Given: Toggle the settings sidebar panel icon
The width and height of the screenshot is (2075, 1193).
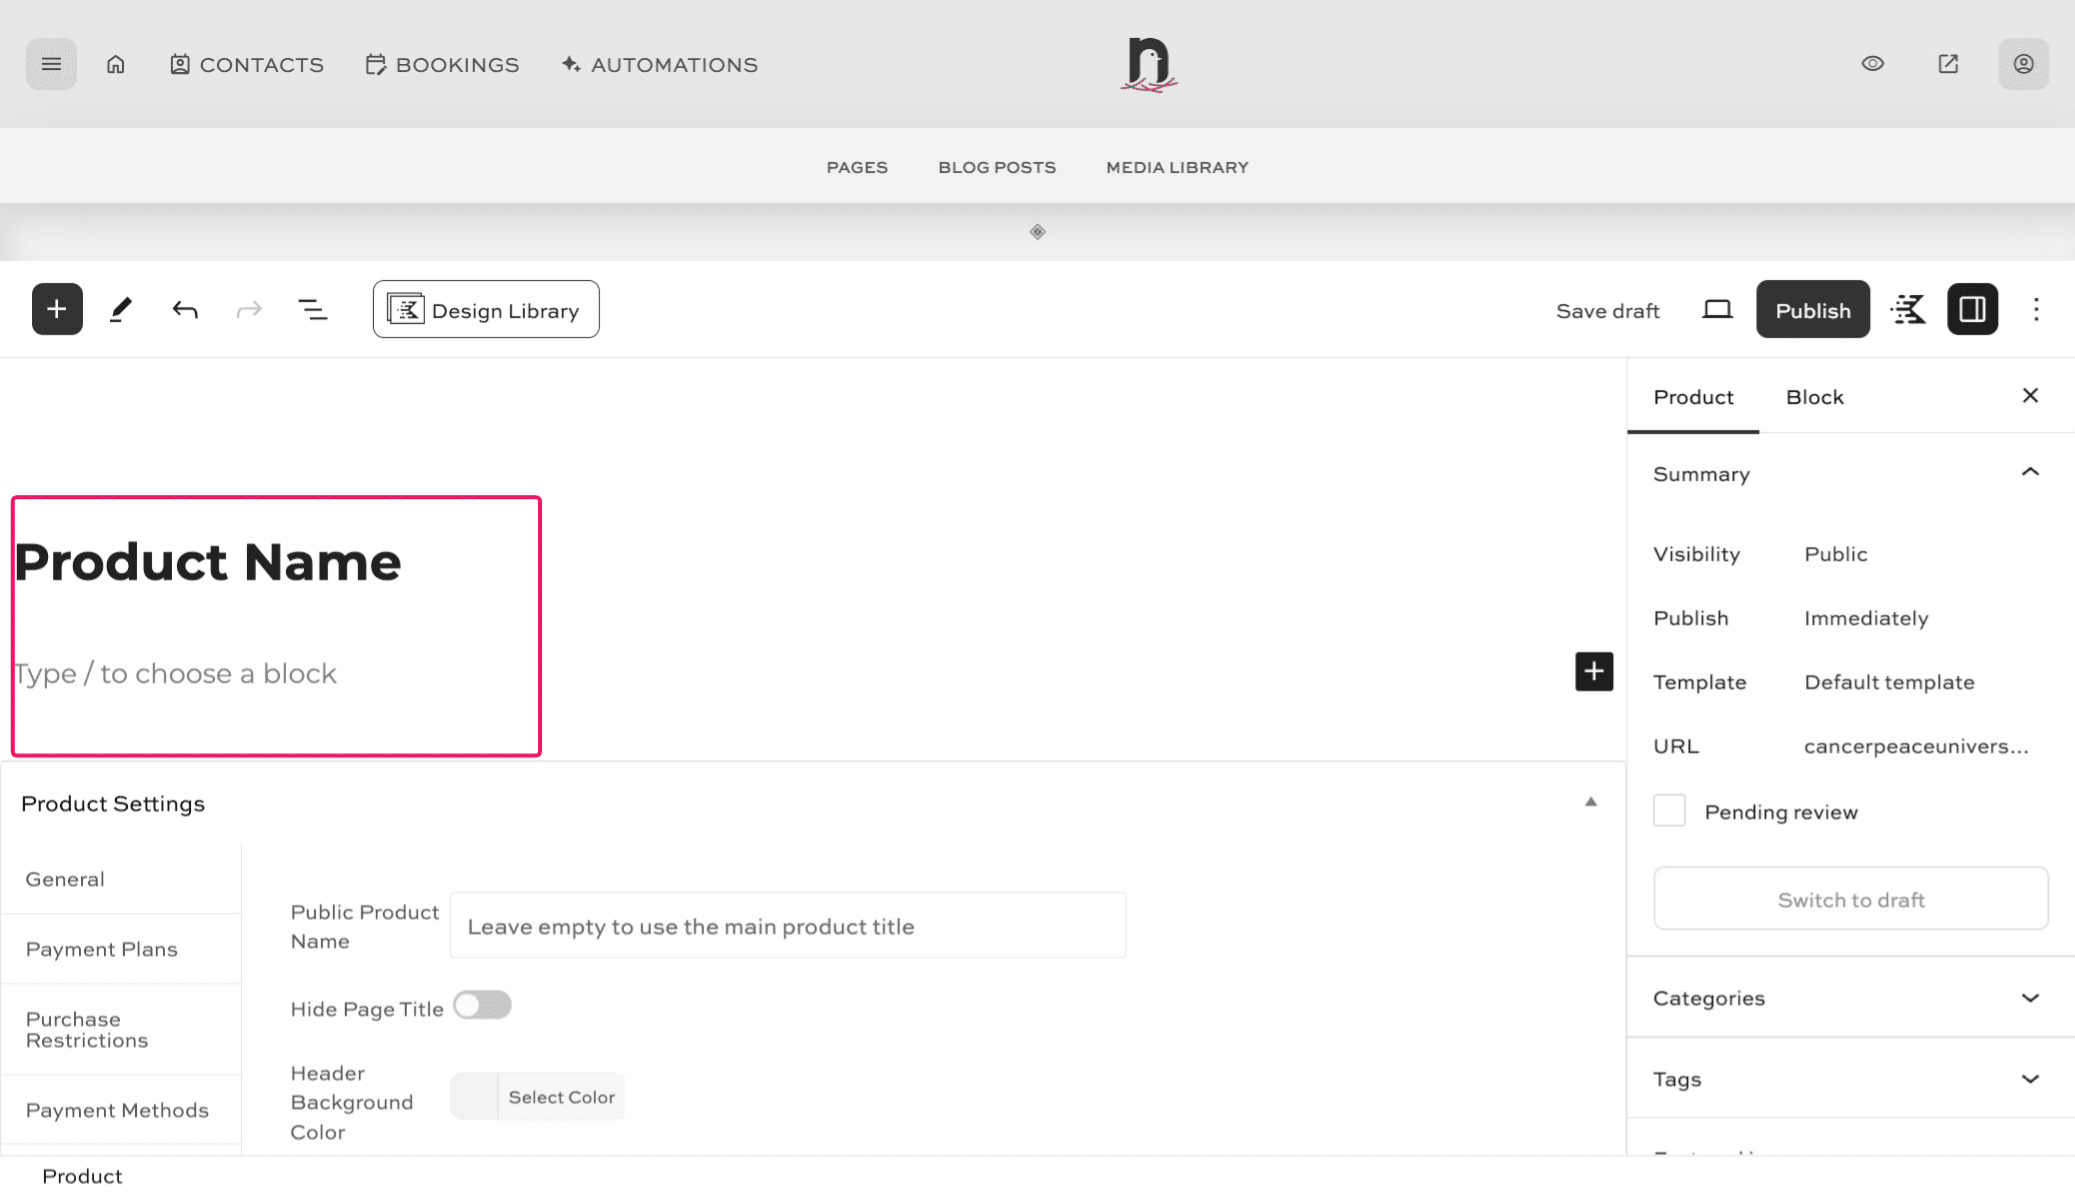Looking at the screenshot, I should (x=1971, y=309).
